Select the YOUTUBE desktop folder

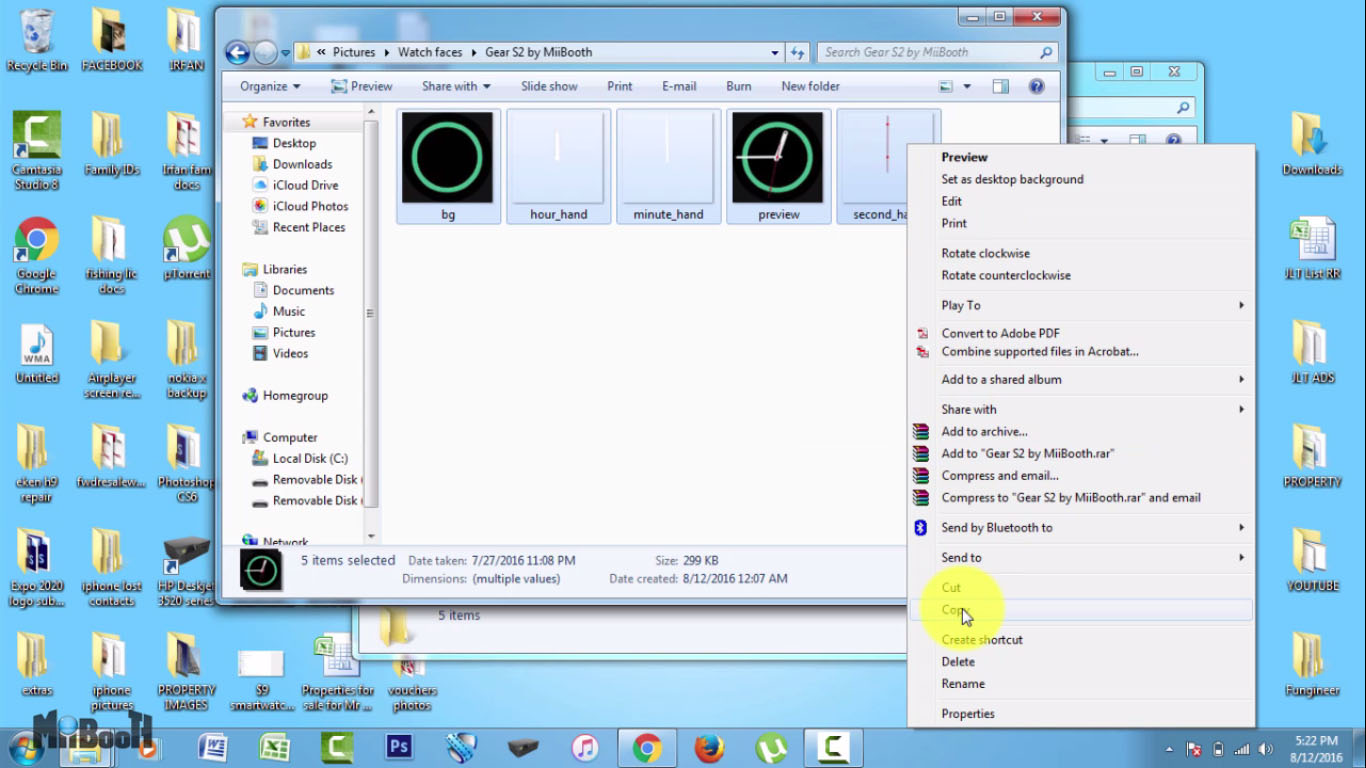pos(1311,560)
